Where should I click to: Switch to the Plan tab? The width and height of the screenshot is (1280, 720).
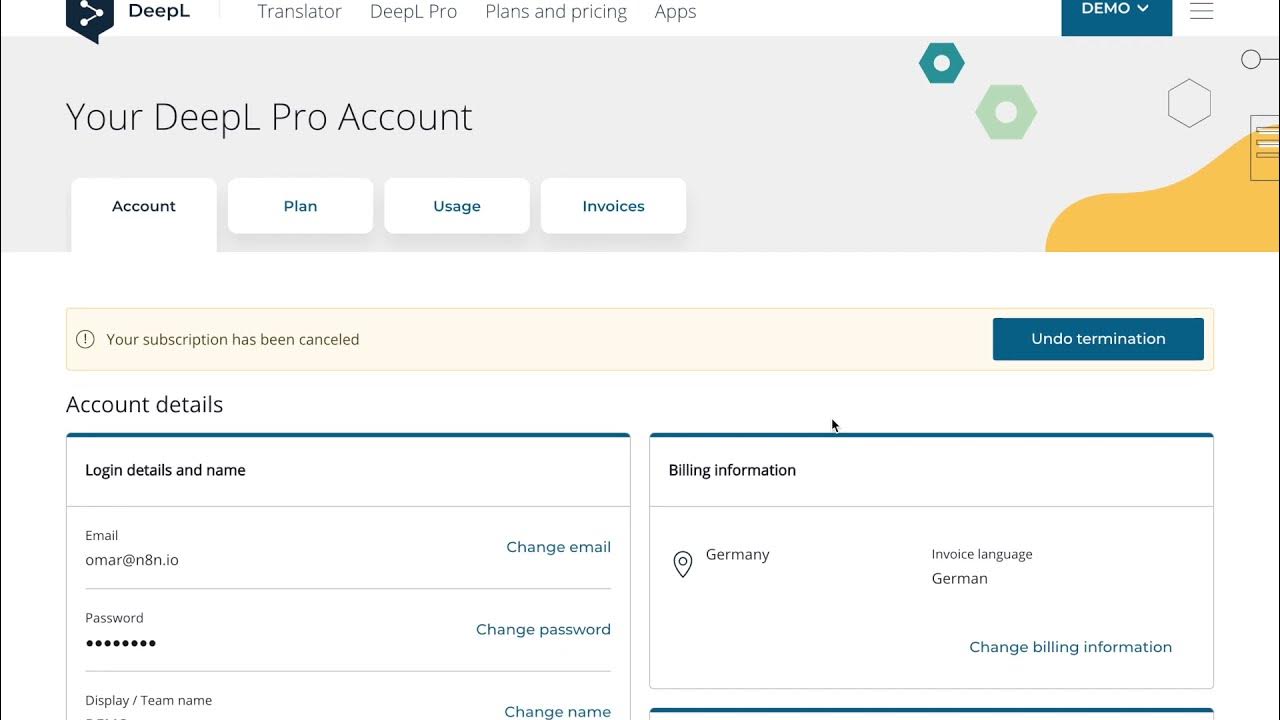(300, 206)
